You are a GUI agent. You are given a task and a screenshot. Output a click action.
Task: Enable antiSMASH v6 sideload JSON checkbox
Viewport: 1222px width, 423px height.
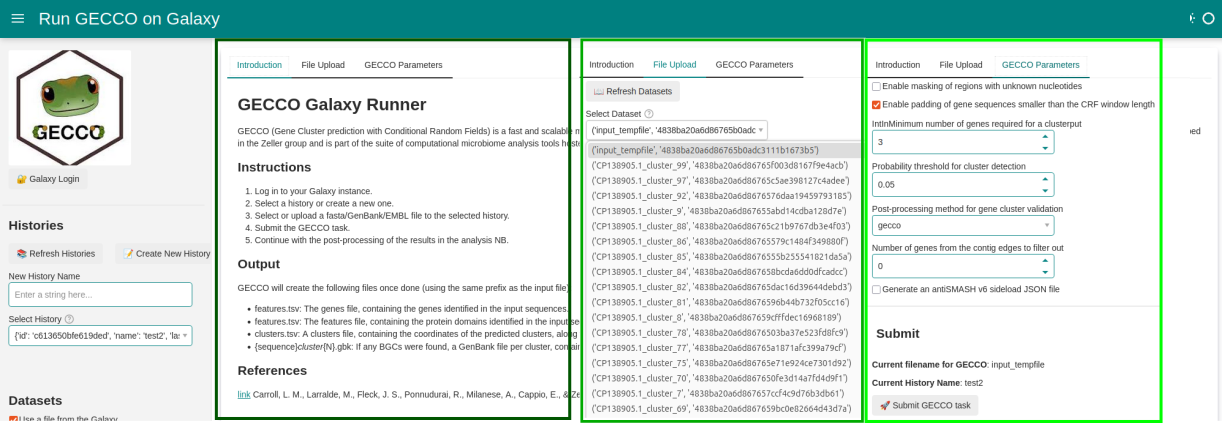(x=877, y=289)
